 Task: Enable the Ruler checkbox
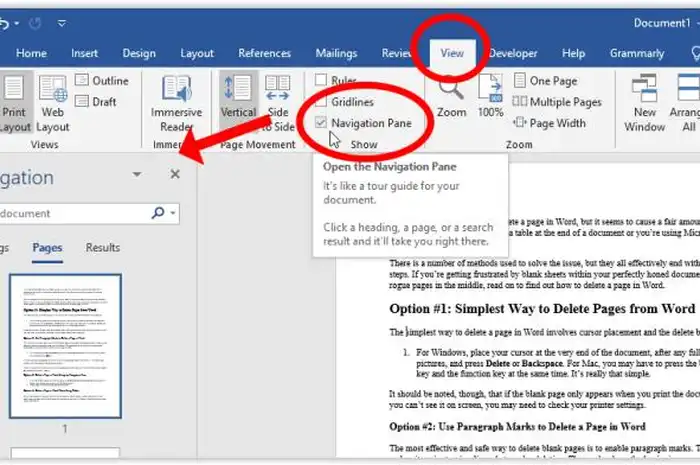pyautogui.click(x=321, y=80)
